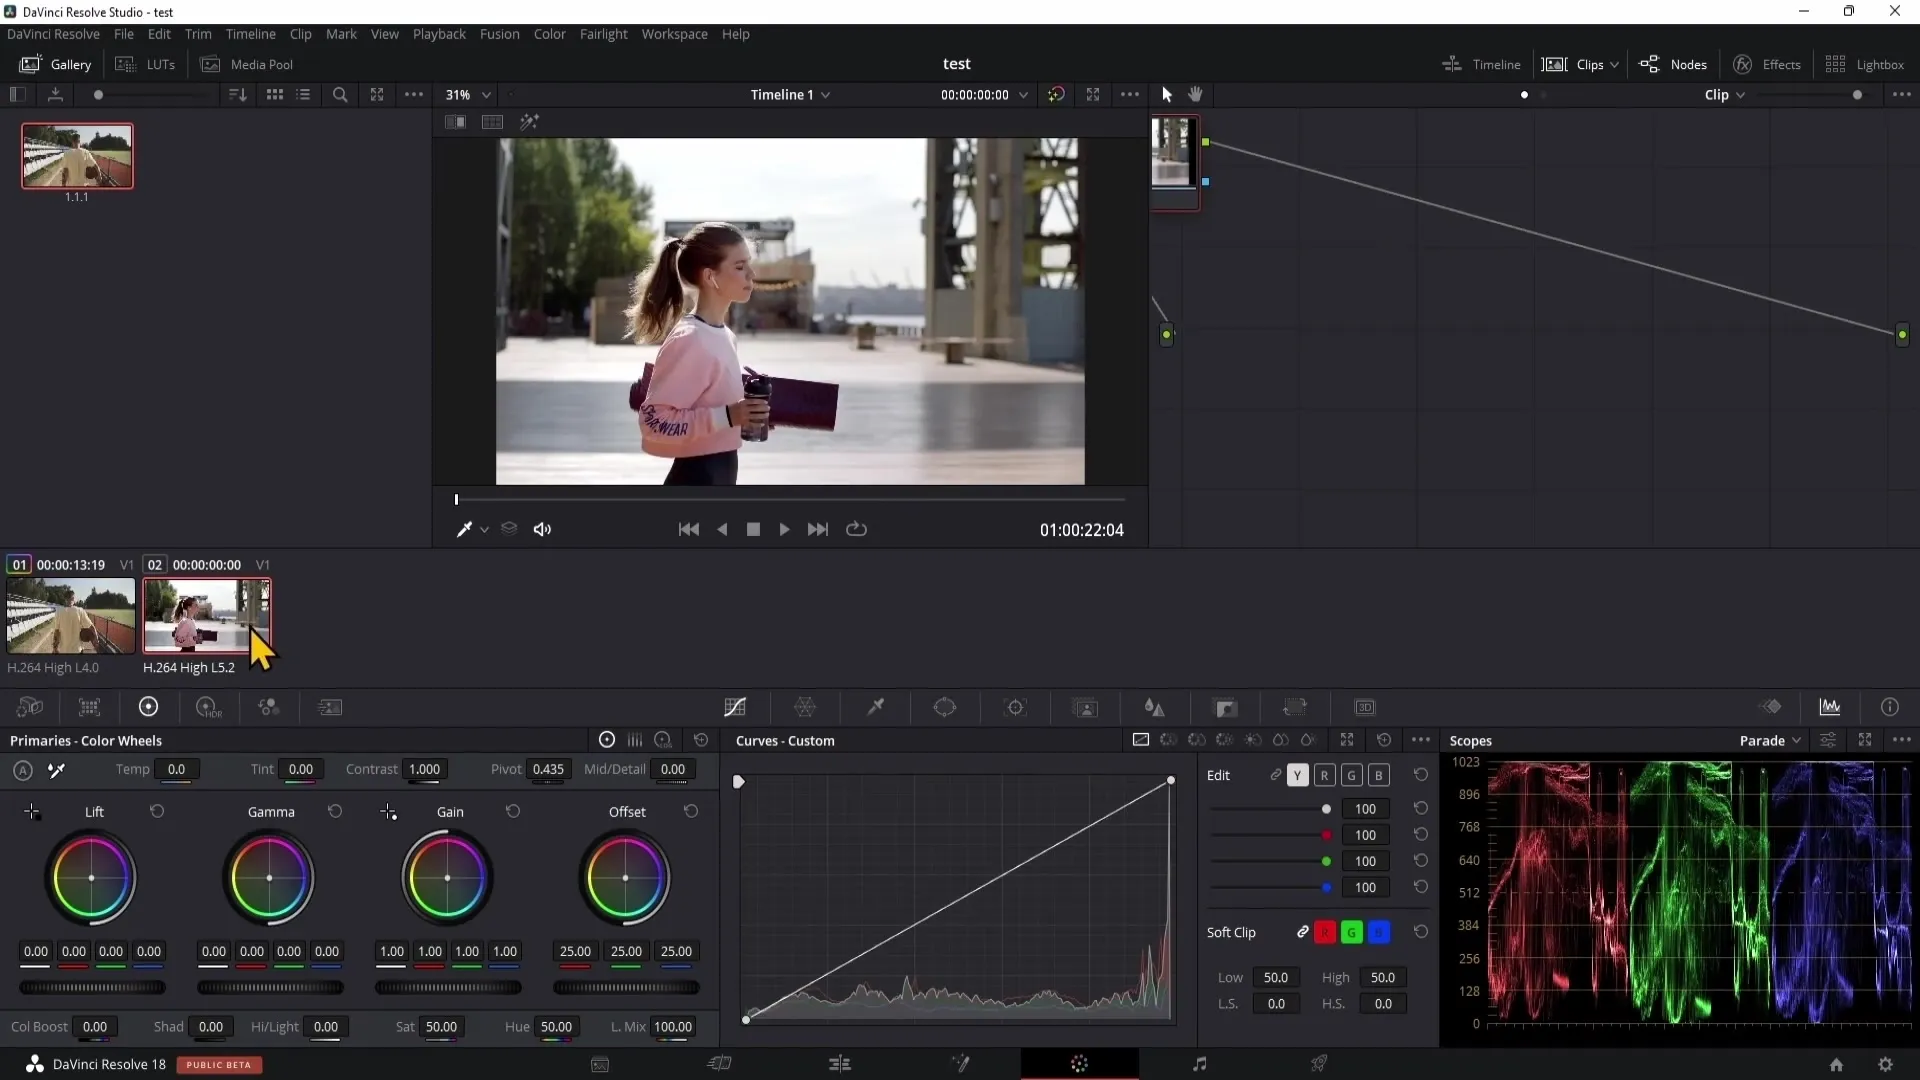Open the Clip node mode dropdown
The height and width of the screenshot is (1080, 1920).
pos(1725,94)
